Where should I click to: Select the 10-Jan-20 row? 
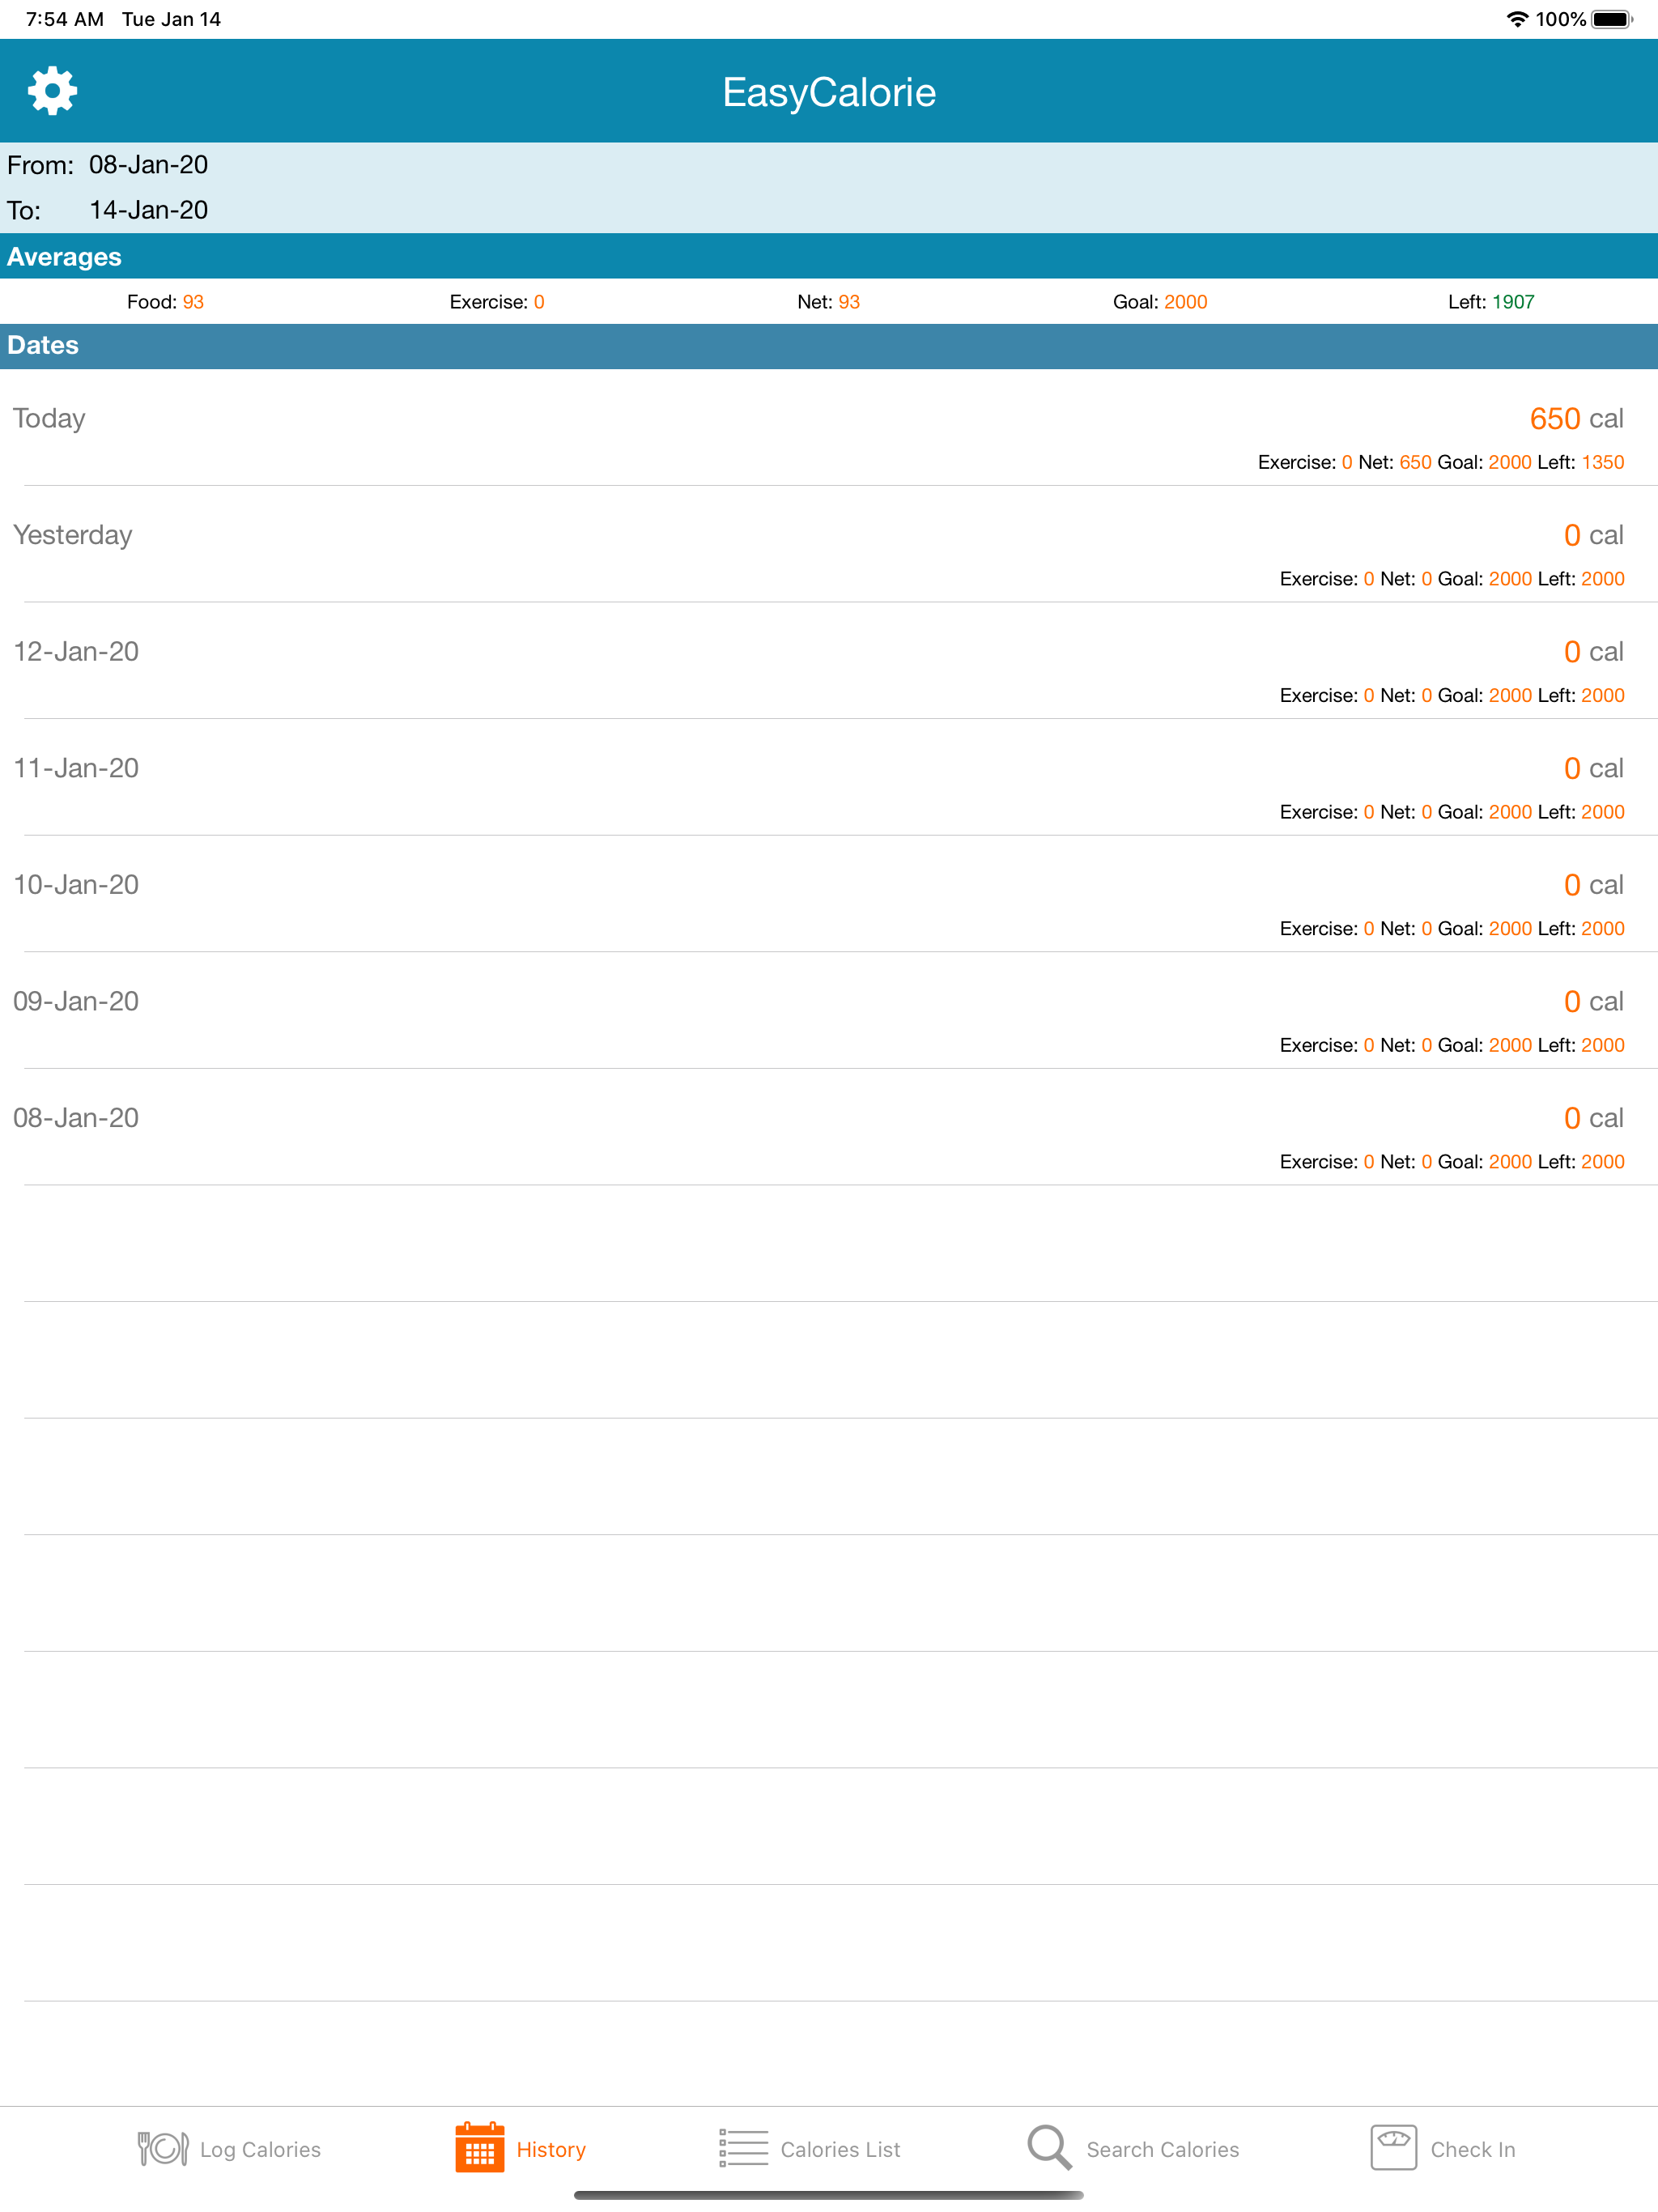829,894
